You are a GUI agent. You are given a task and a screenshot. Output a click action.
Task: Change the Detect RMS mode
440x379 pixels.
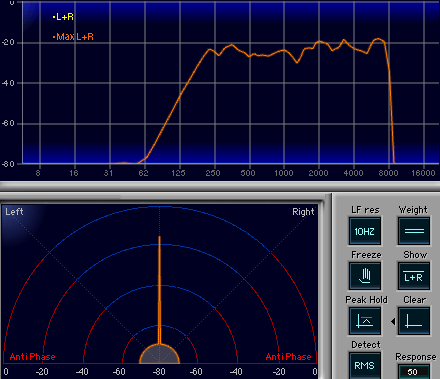365,366
